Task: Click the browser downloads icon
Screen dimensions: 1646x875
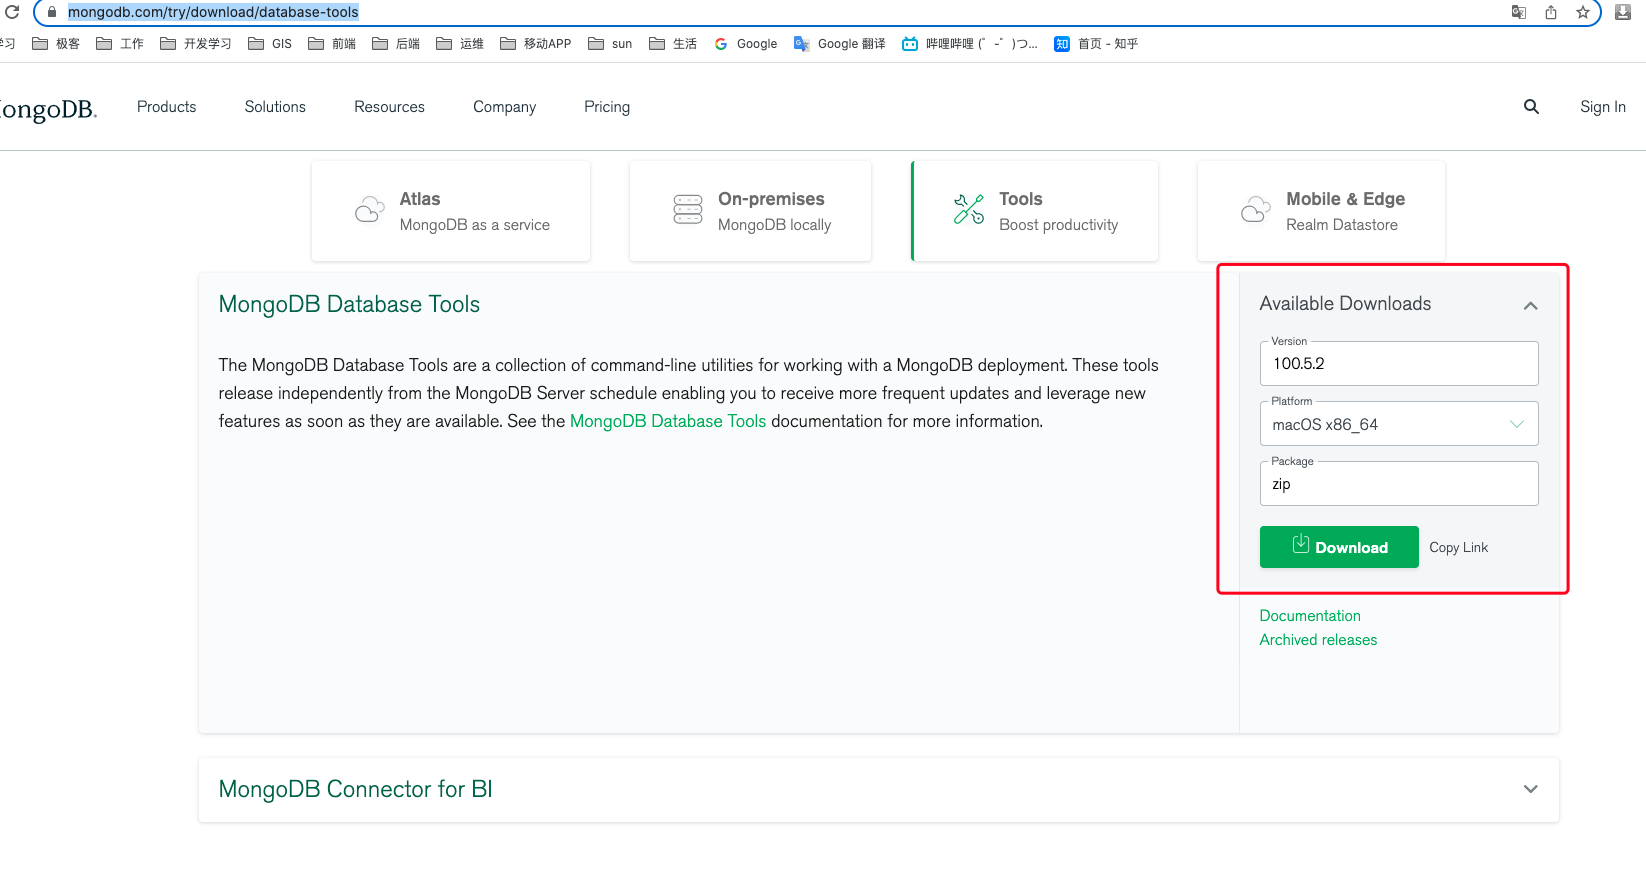Action: (1623, 12)
